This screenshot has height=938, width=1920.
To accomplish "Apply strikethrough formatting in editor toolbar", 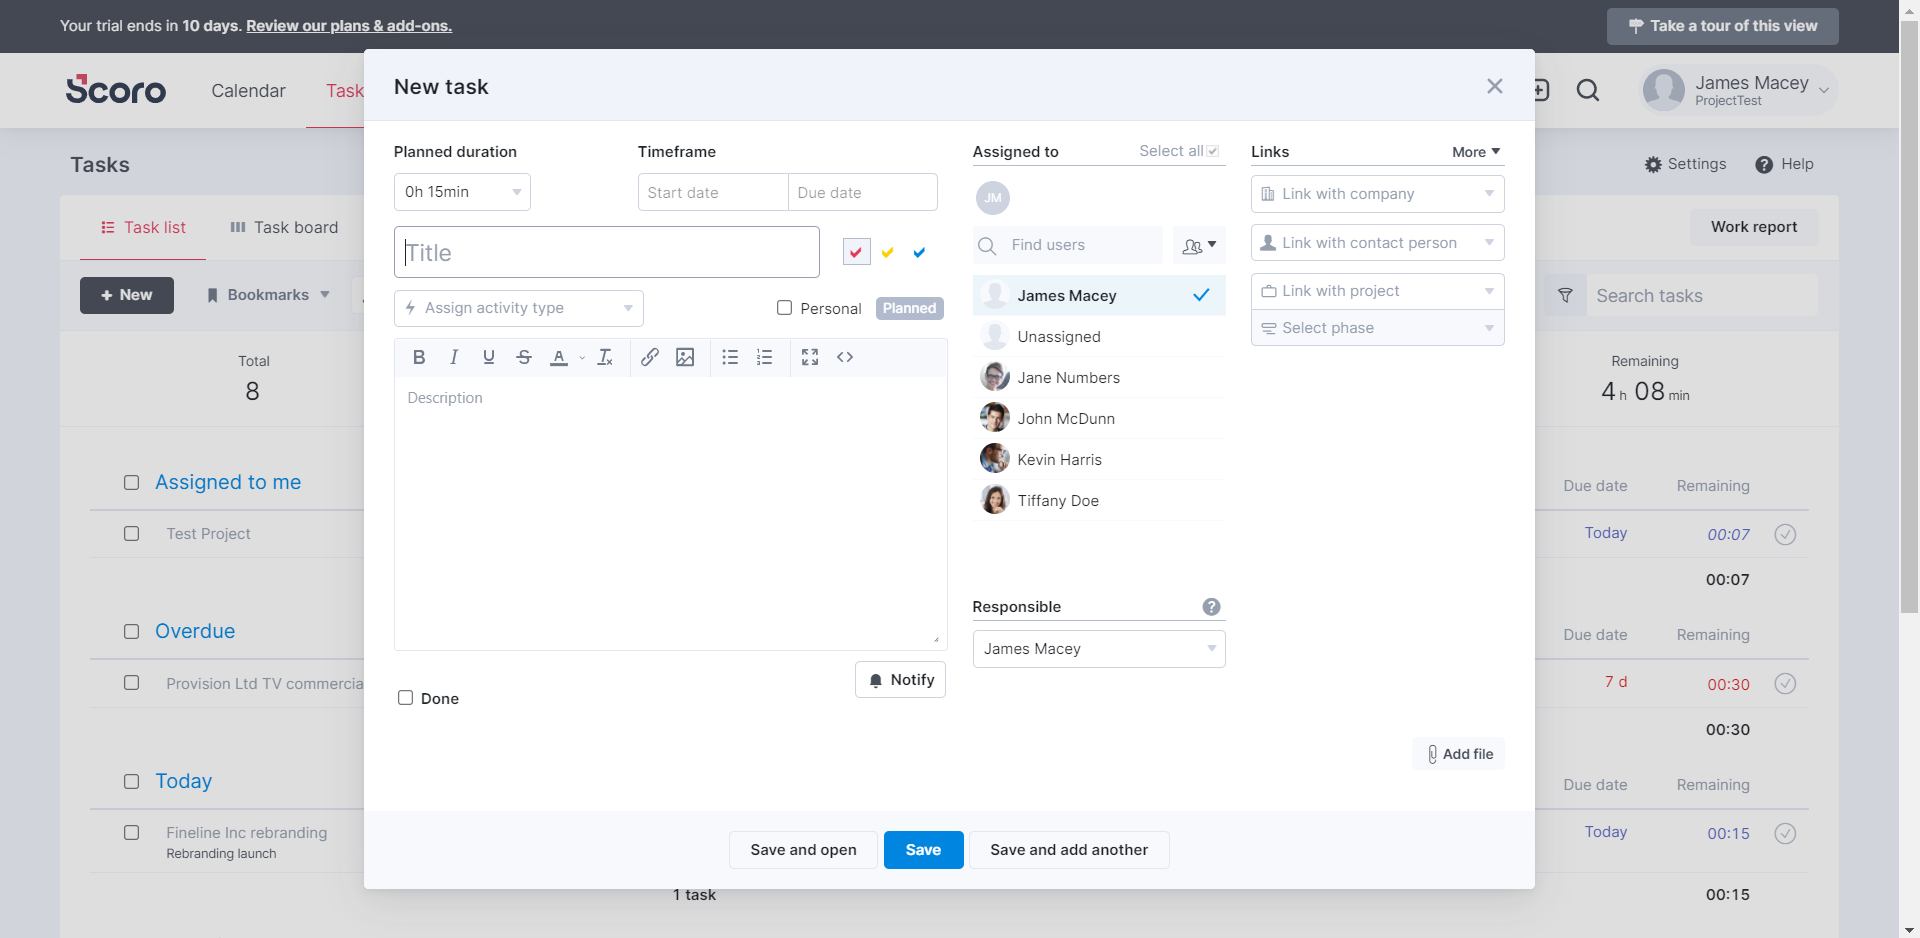I will (523, 357).
